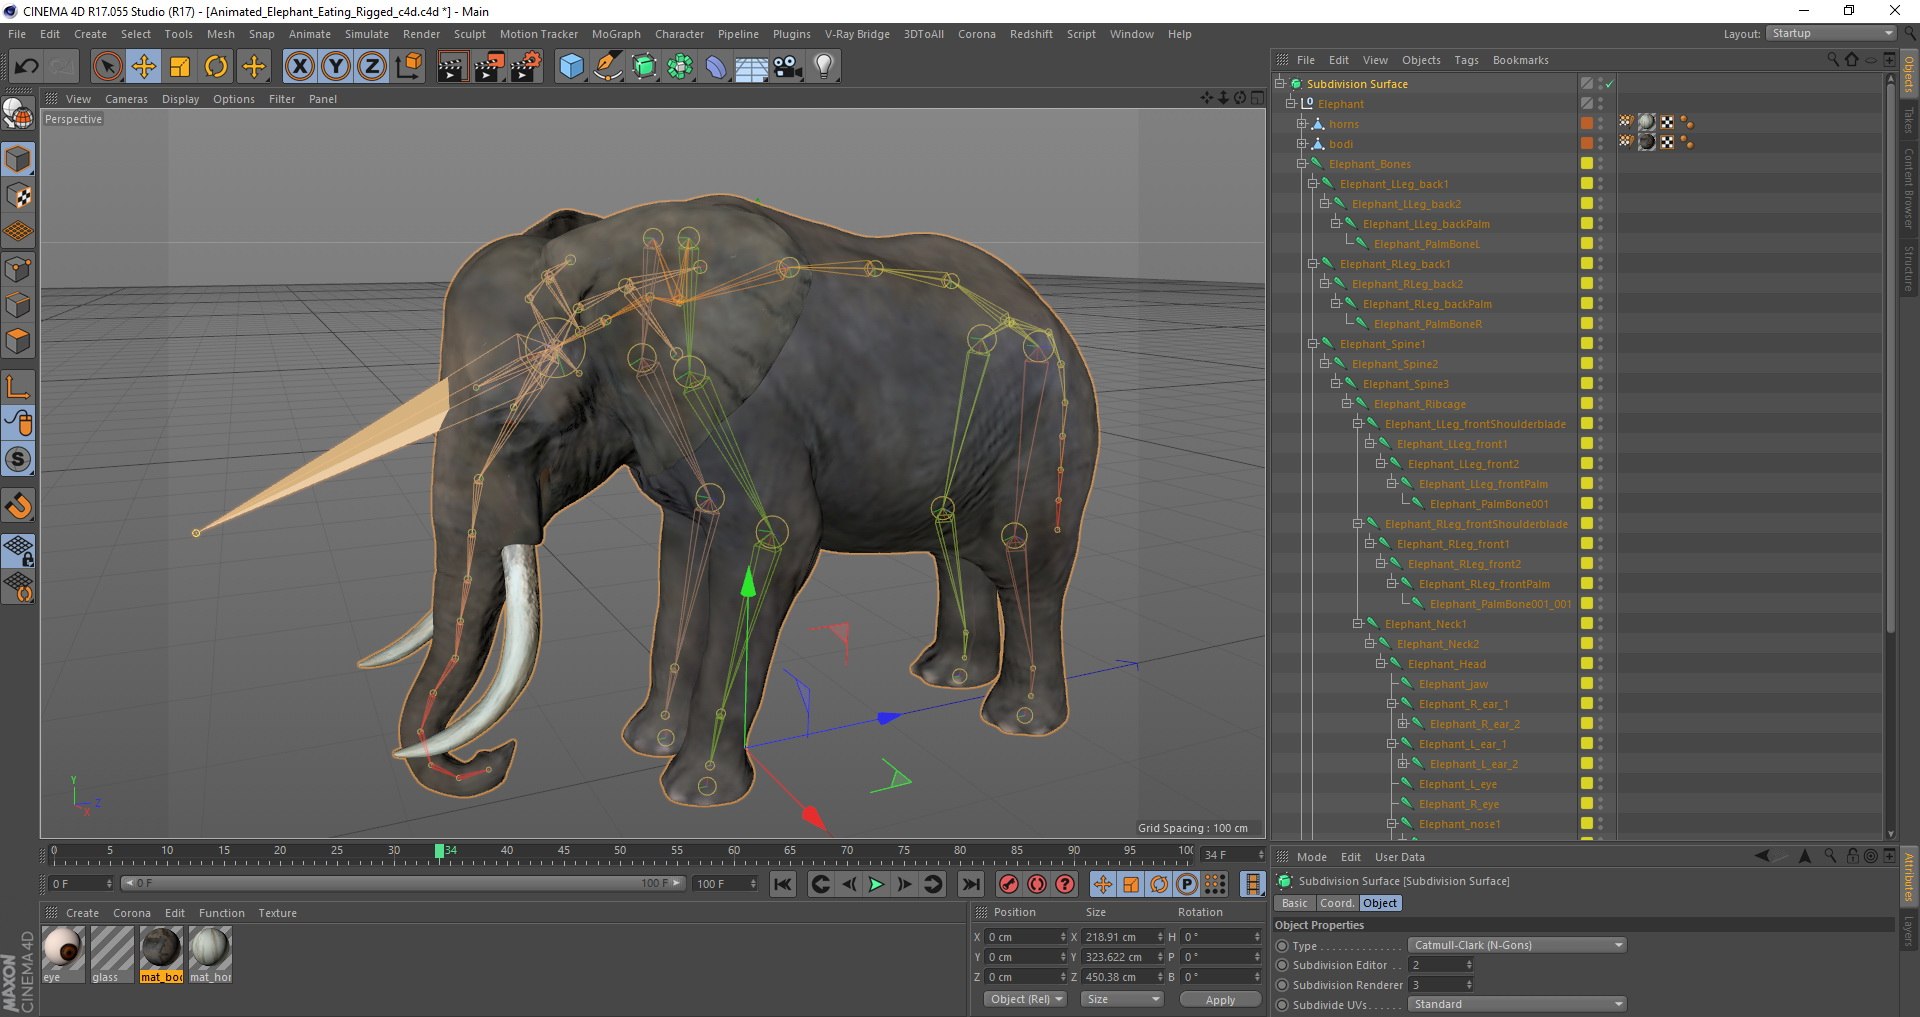Open Object Manager Tags menu
The height and width of the screenshot is (1017, 1920).
[1466, 60]
